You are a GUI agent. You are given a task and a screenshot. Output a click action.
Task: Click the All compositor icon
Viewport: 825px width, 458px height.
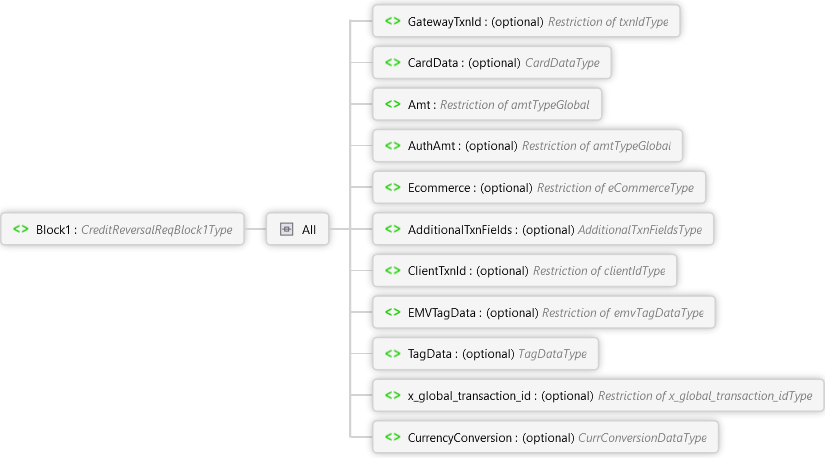[287, 229]
